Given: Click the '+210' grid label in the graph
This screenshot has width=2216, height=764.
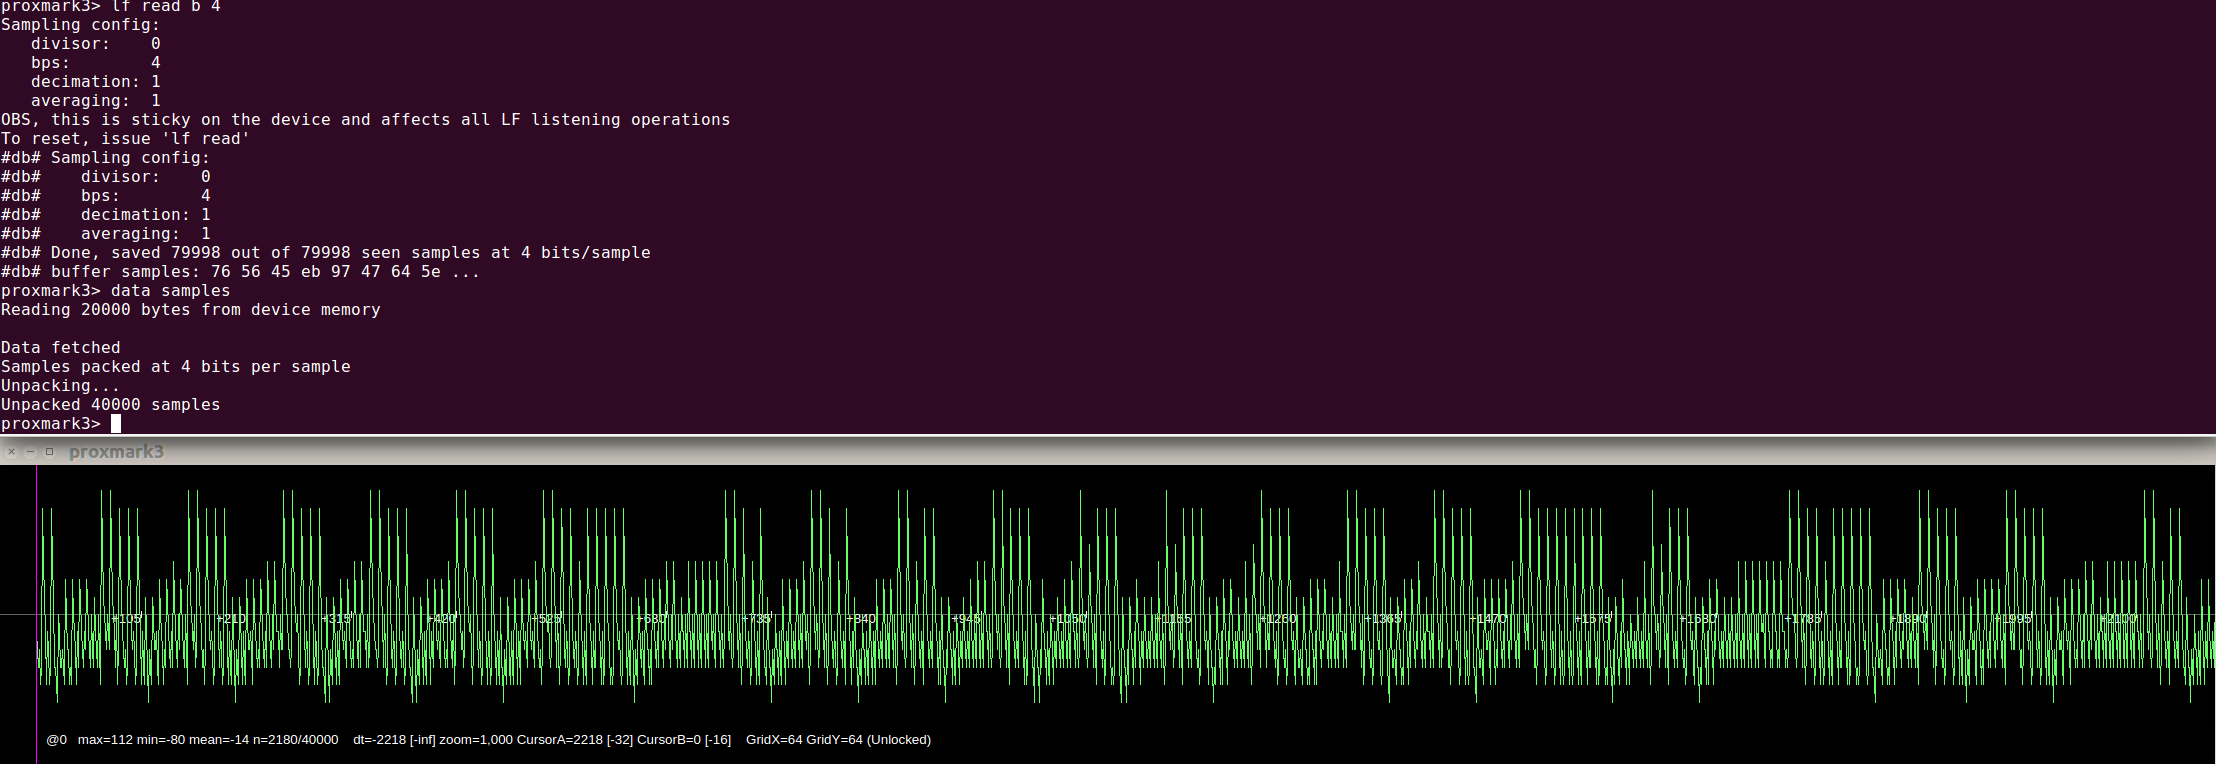Looking at the screenshot, I should (231, 619).
